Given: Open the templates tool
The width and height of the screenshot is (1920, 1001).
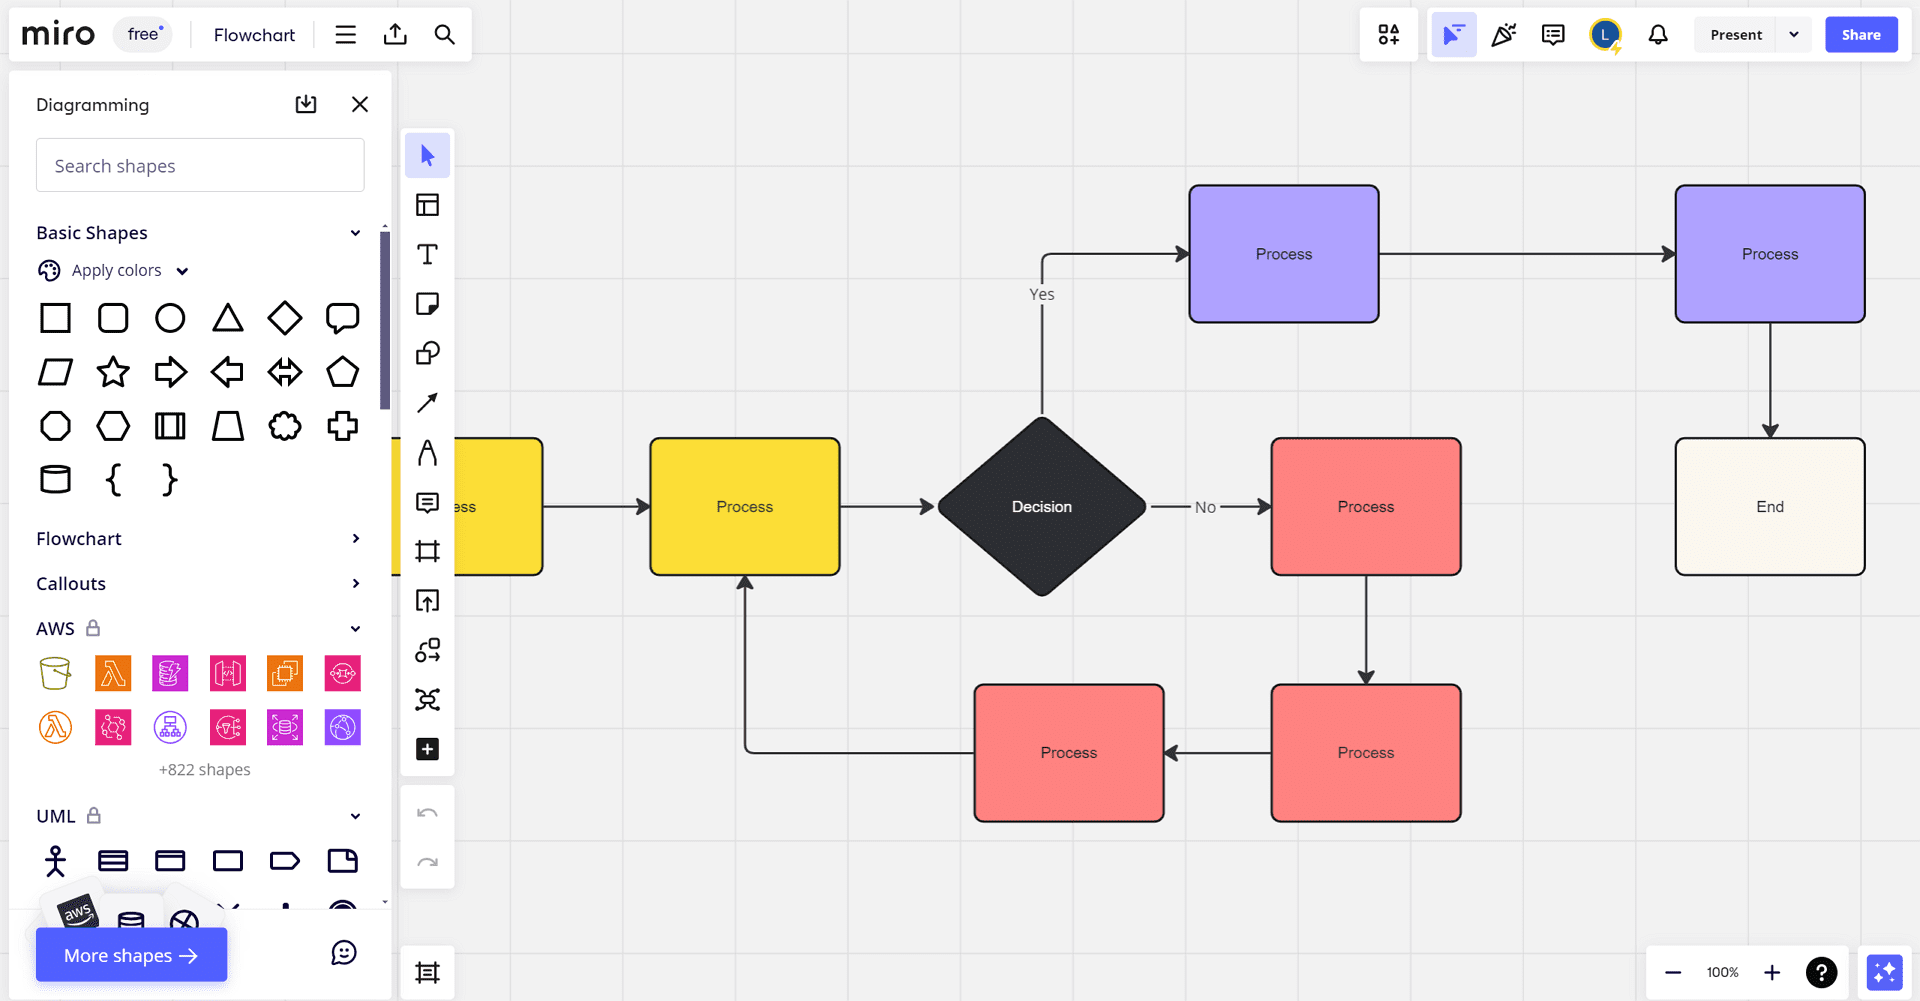Looking at the screenshot, I should pos(427,205).
